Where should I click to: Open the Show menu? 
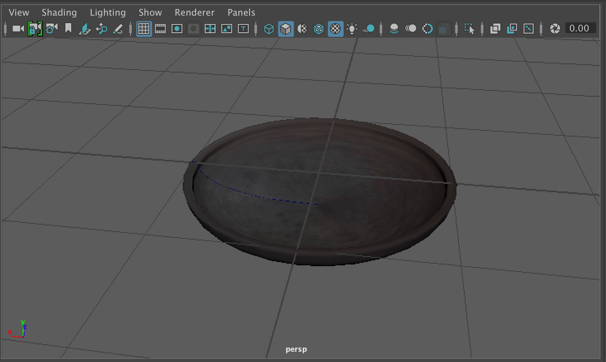click(x=150, y=13)
